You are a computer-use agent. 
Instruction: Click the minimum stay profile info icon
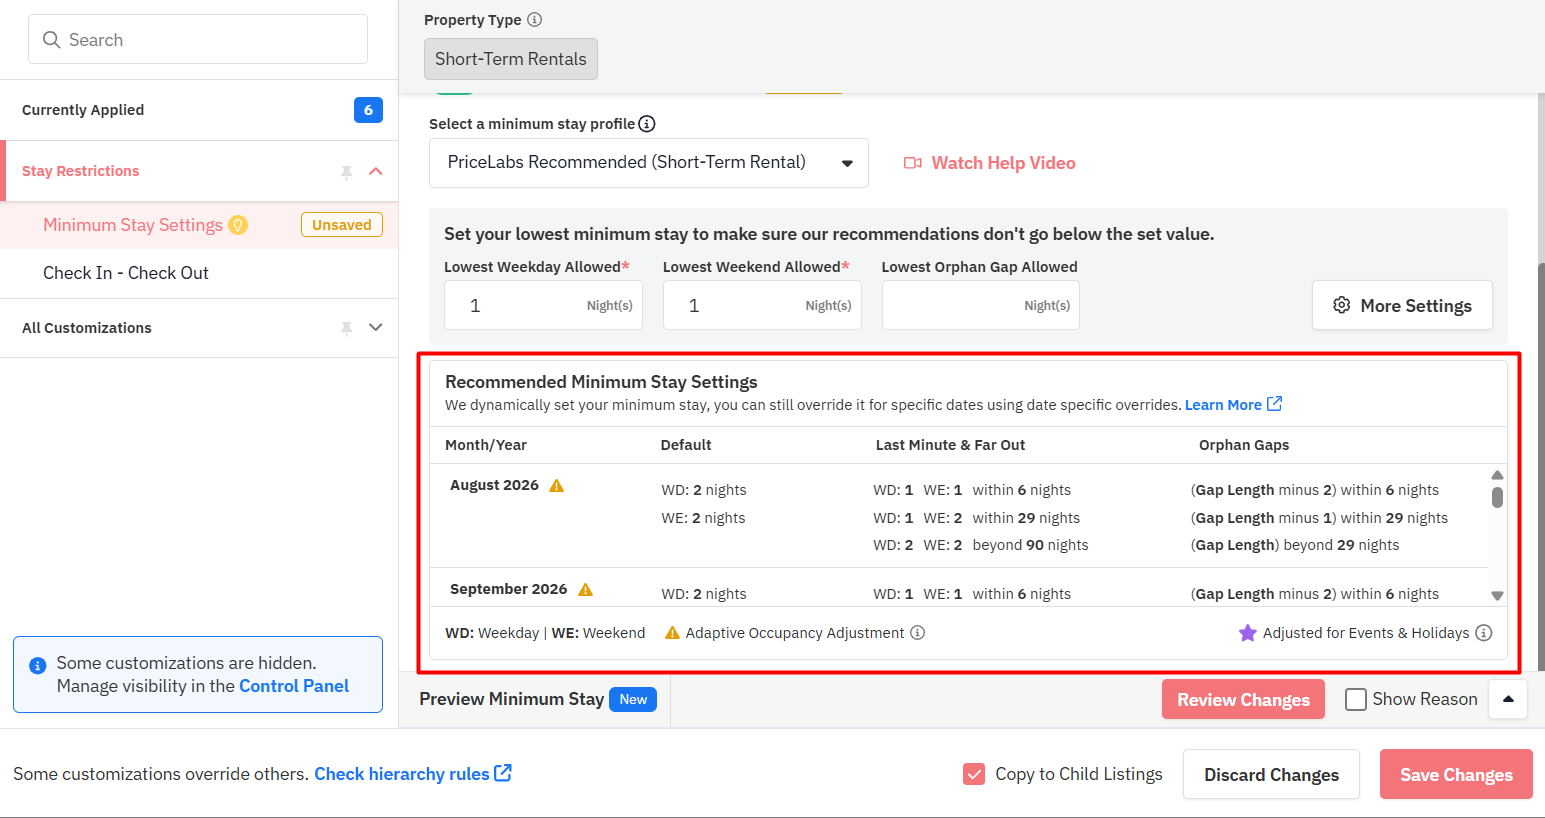click(x=647, y=124)
